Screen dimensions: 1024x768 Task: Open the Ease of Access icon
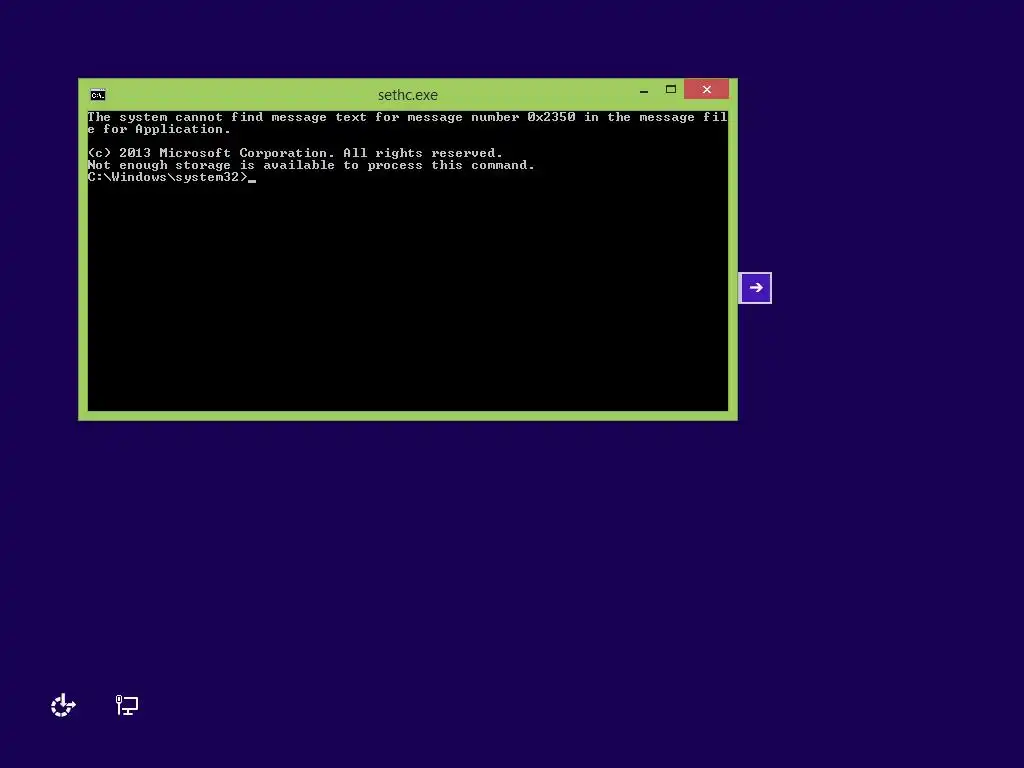(63, 705)
